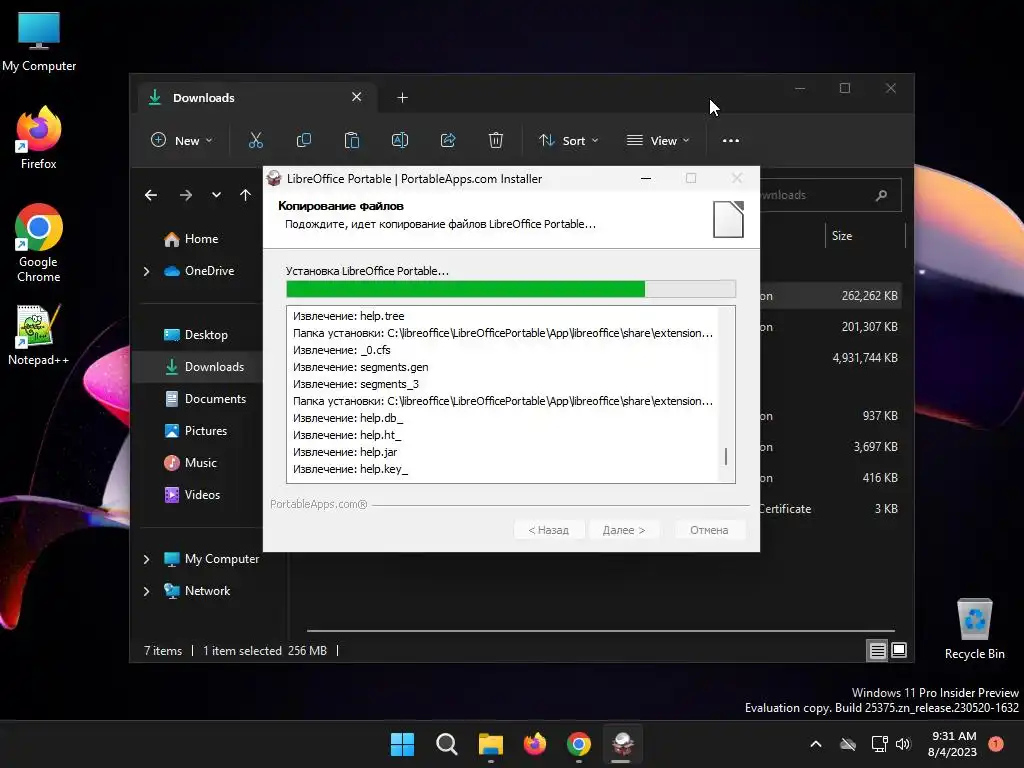This screenshot has height=768, width=1024.
Task: Add a new Explorer tab with plus button
Action: 402,98
